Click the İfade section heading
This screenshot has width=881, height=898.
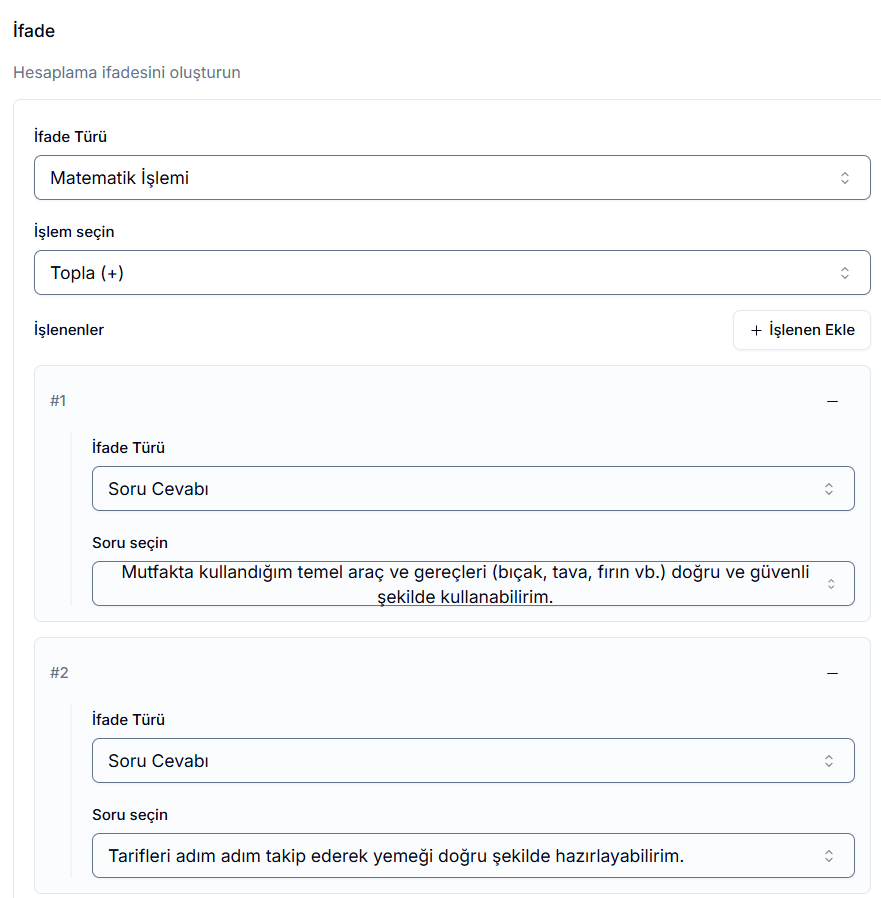(34, 31)
